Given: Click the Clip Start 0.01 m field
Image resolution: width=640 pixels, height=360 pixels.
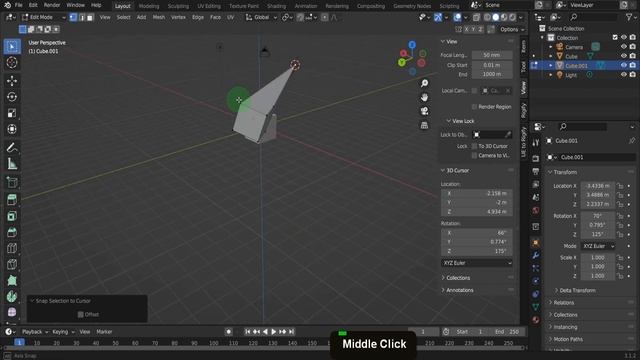Looking at the screenshot, I should (492, 65).
